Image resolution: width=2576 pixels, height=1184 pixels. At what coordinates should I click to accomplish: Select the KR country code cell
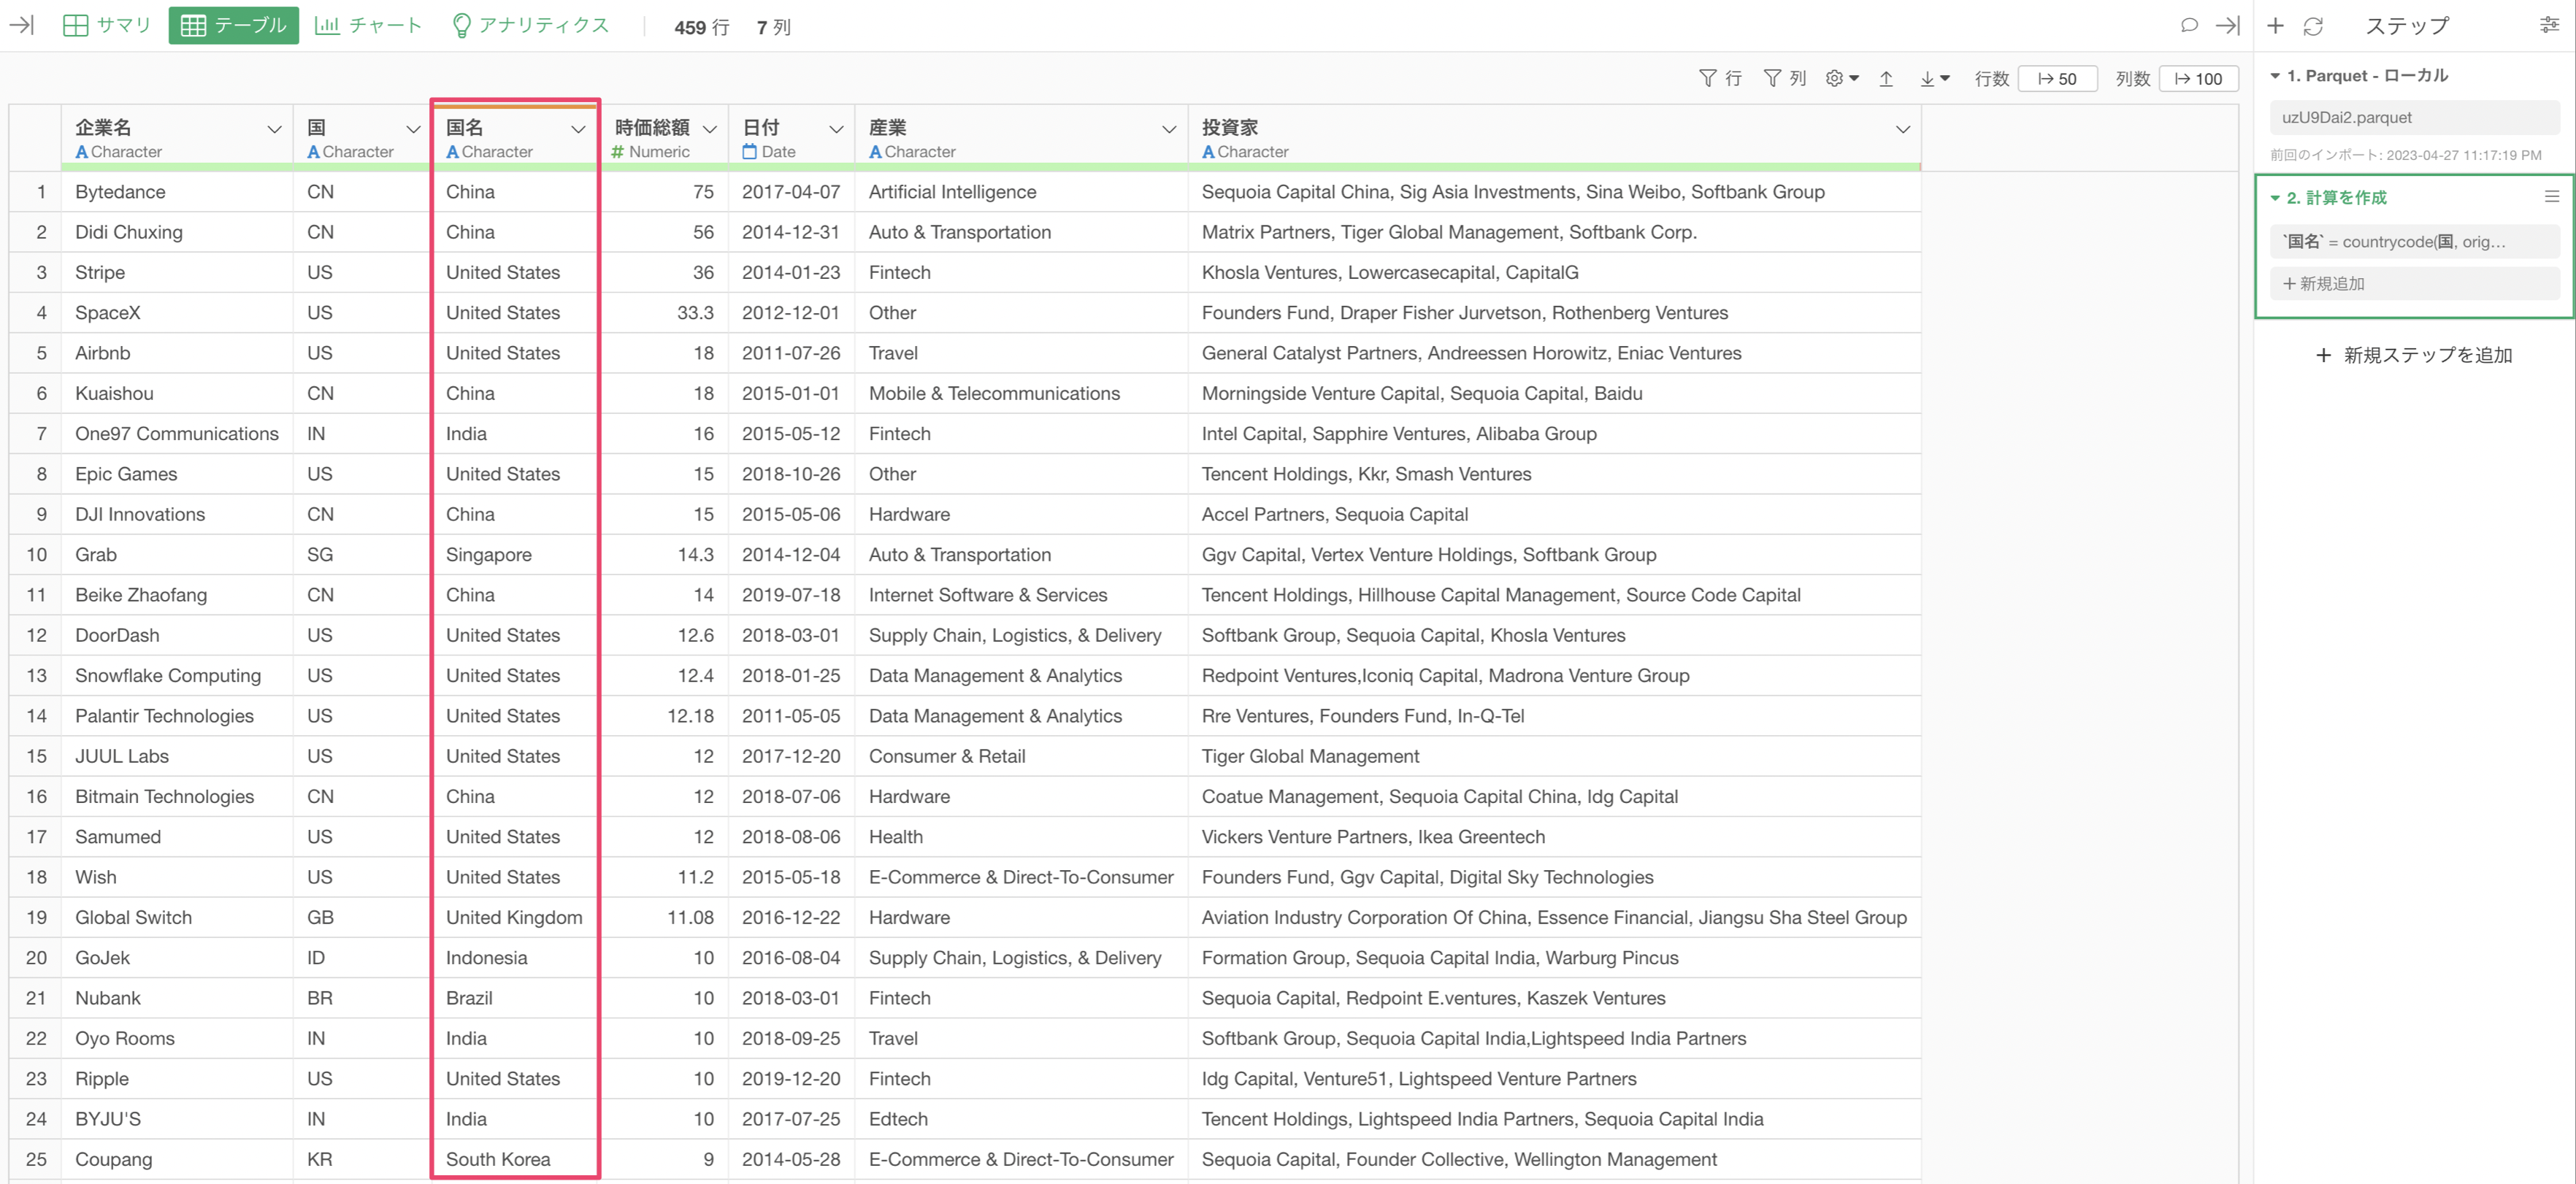[x=362, y=1160]
